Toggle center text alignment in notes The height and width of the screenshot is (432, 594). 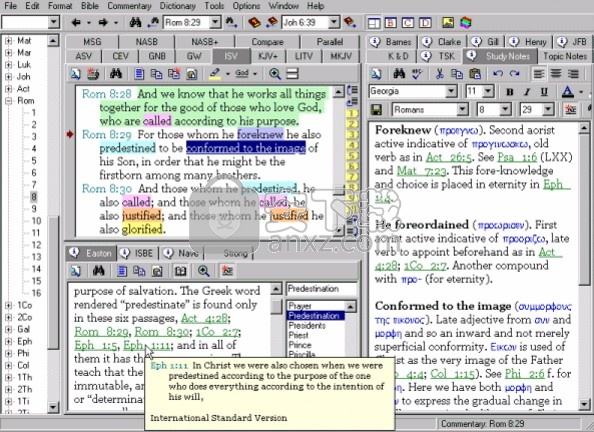pos(556,74)
